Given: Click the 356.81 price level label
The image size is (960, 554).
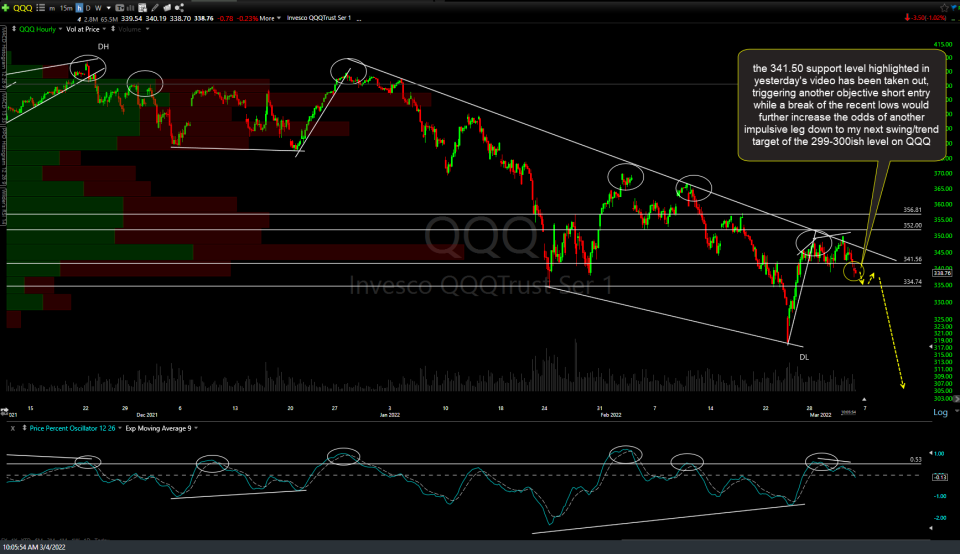Looking at the screenshot, I should point(912,210).
